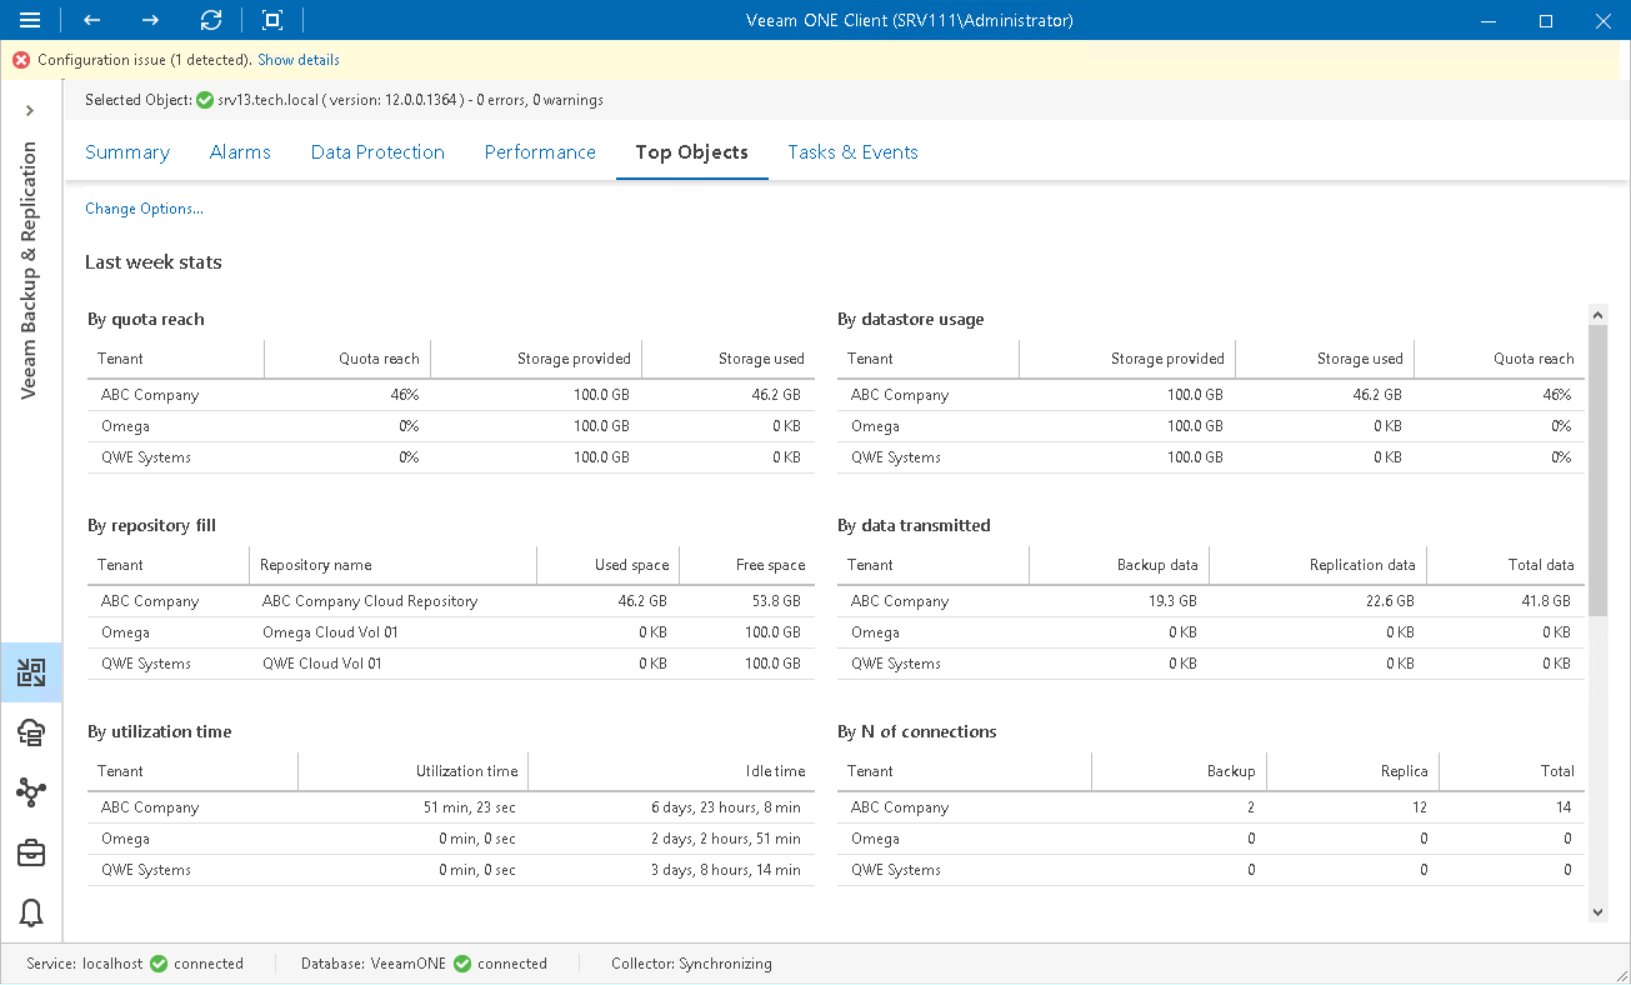Sort by Total data column header
Viewport: 1631px width, 985px height.
click(x=1506, y=565)
